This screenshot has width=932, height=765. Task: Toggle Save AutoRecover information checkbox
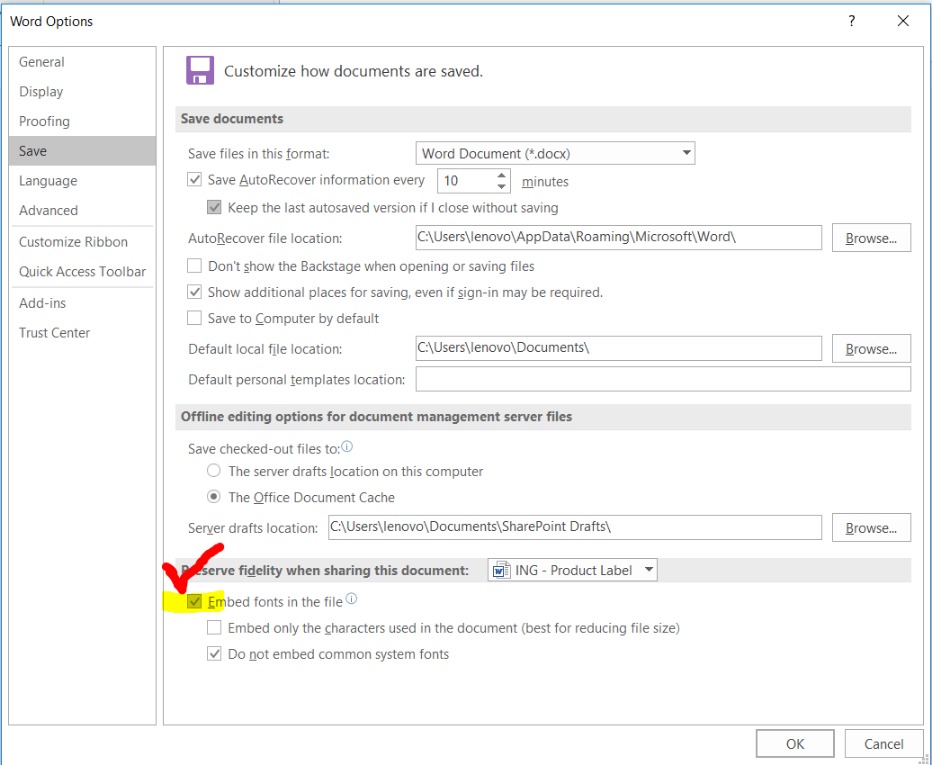(x=195, y=181)
